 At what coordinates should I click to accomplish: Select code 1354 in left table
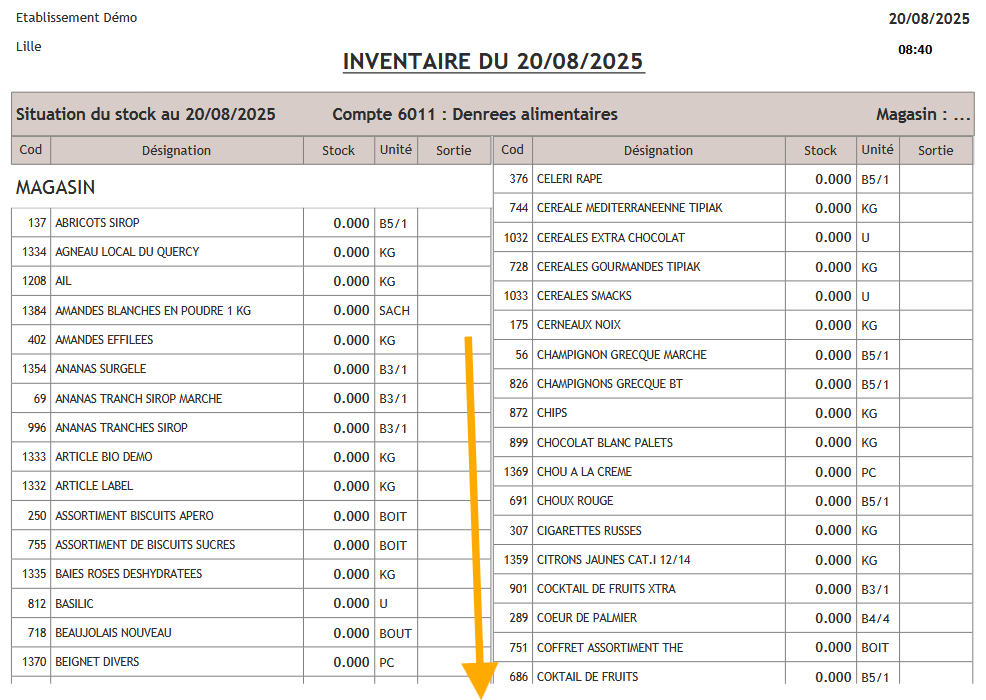point(34,369)
